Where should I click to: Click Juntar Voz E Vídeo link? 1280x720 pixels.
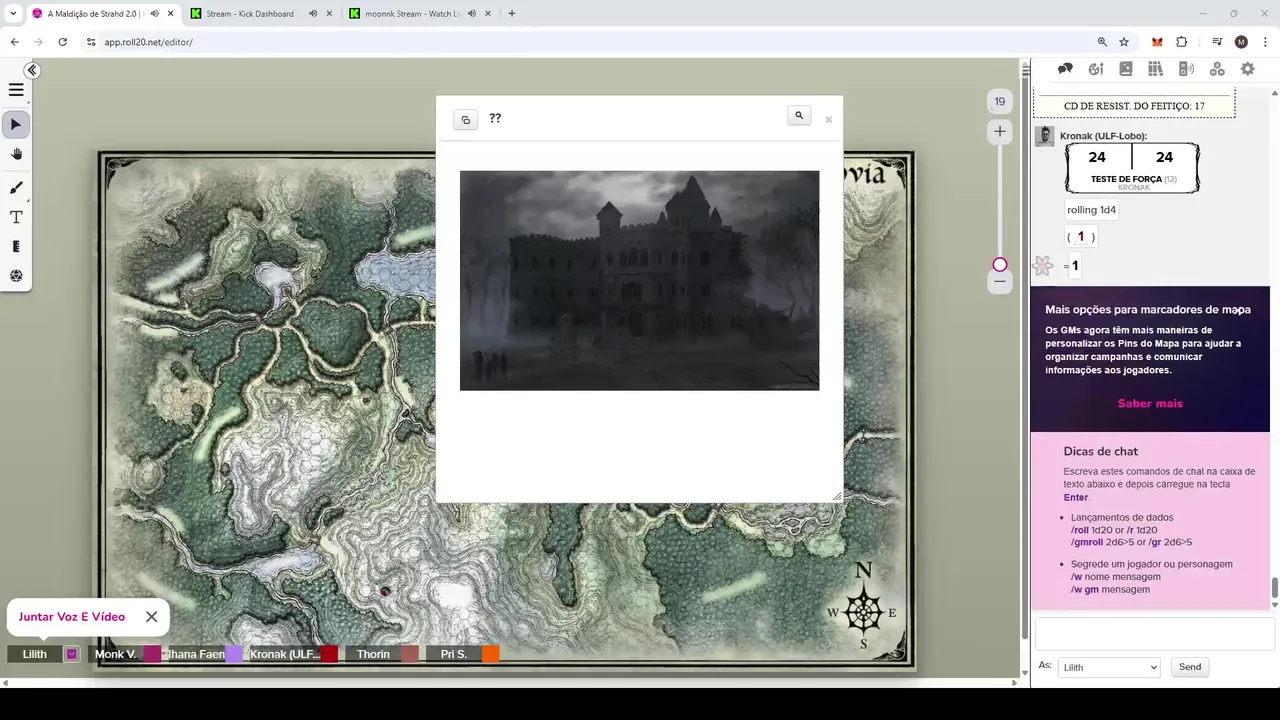tap(72, 617)
